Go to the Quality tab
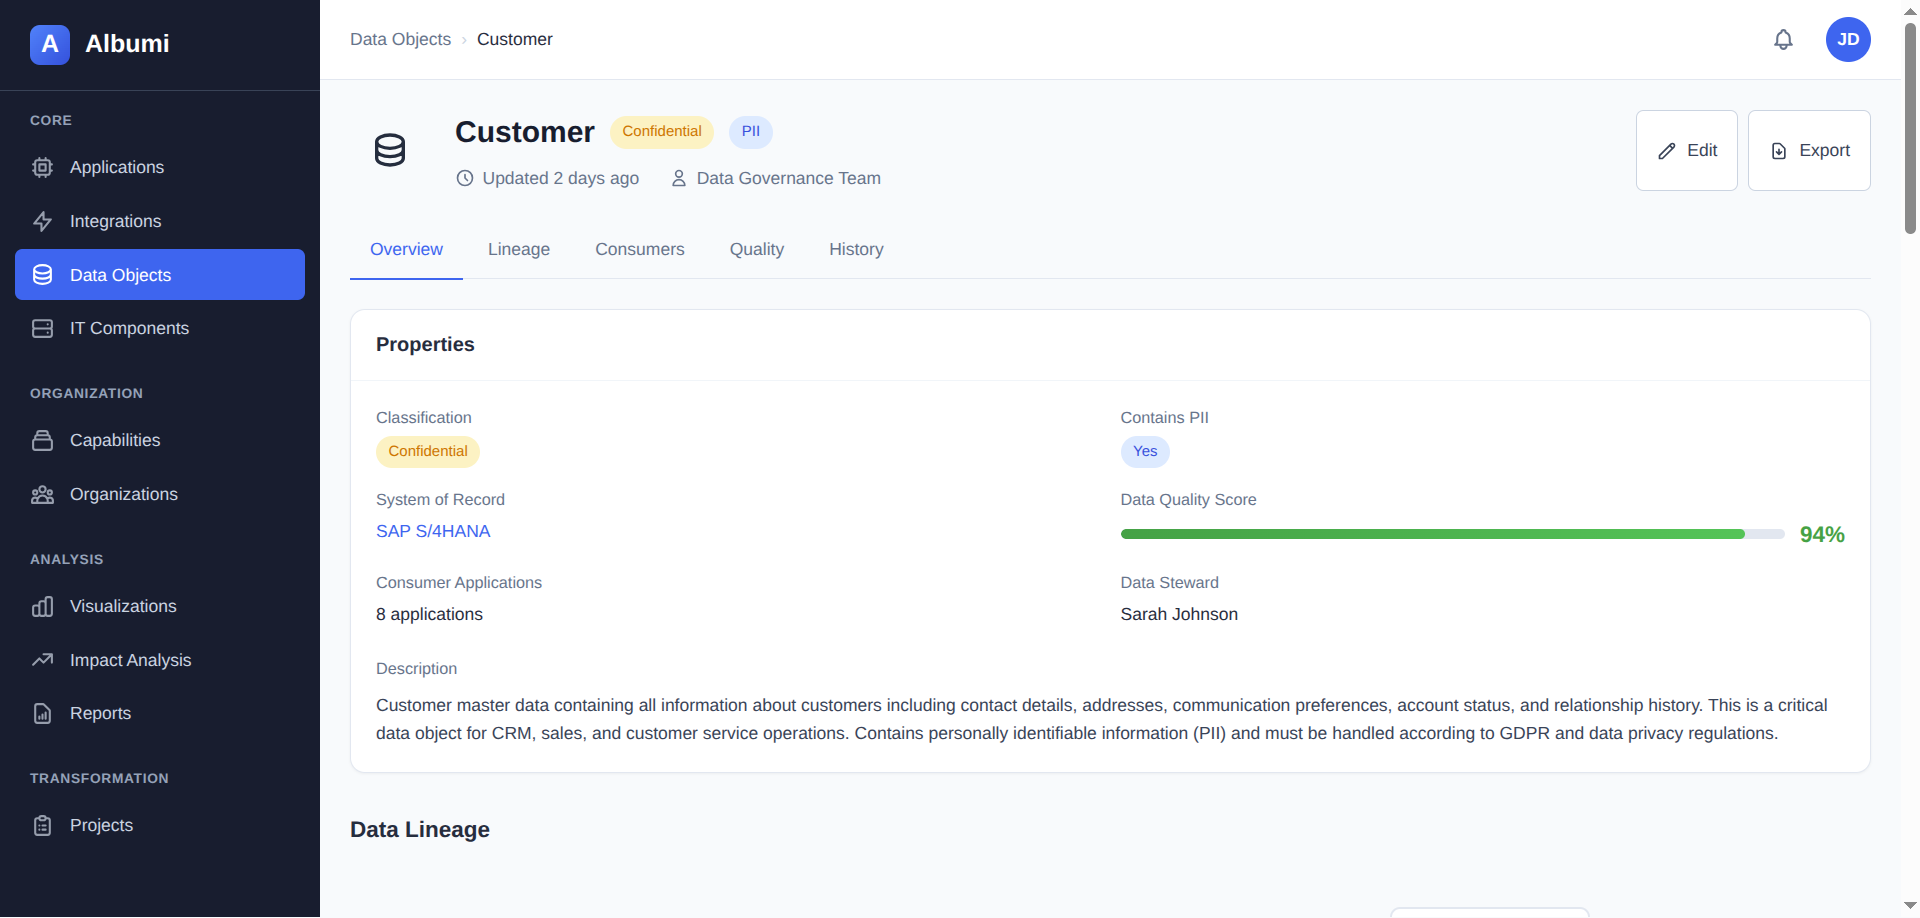 click(x=756, y=250)
